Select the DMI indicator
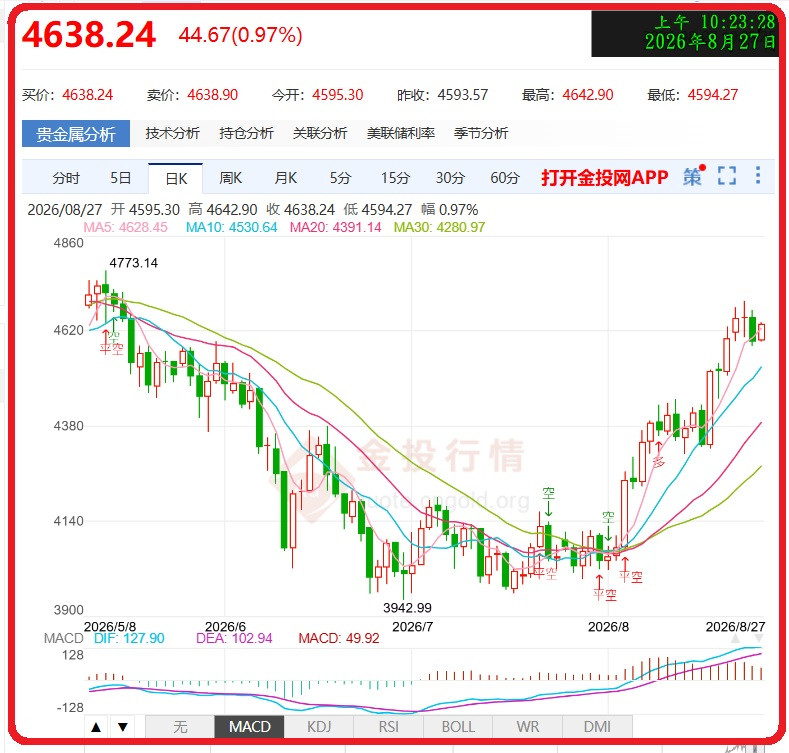Viewport: 789px width, 753px height. 597,727
